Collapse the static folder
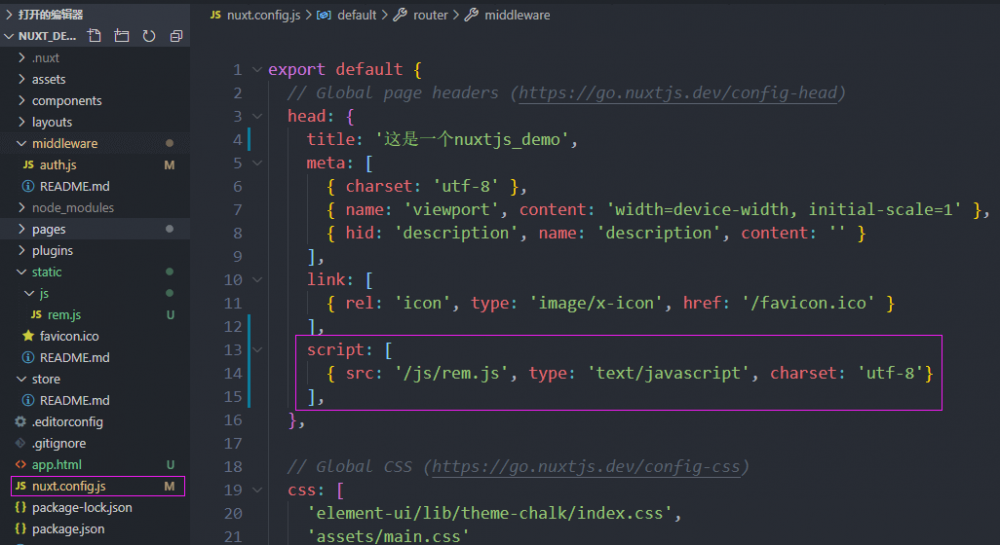The image size is (1000, 545). point(22,272)
